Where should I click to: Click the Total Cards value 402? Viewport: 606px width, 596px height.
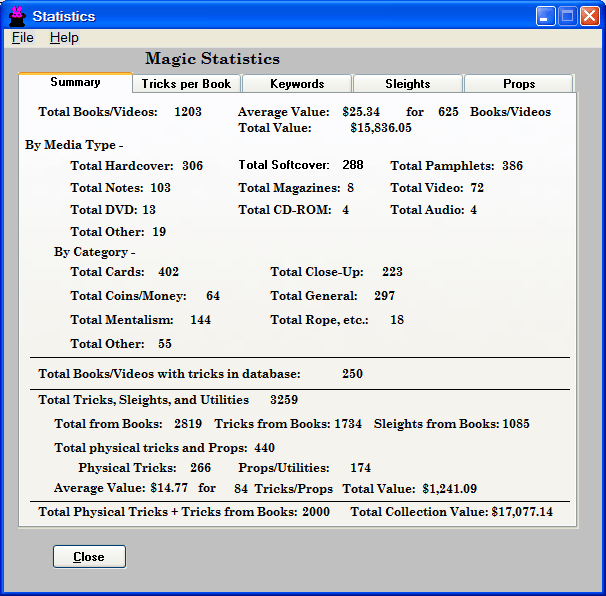(x=168, y=272)
